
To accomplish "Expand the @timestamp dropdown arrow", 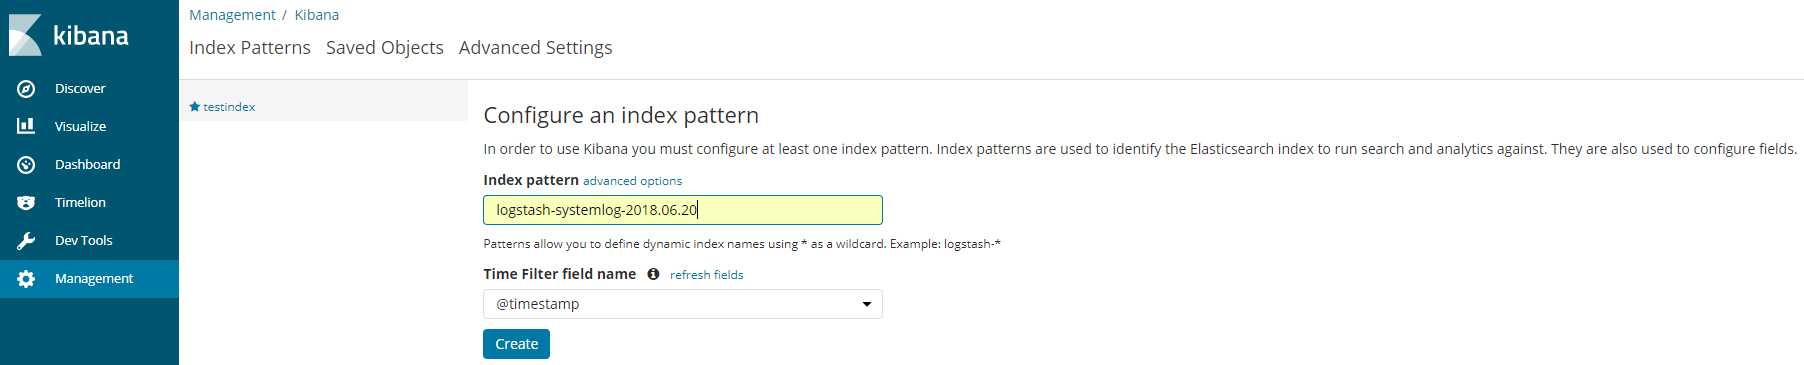I will coord(867,304).
